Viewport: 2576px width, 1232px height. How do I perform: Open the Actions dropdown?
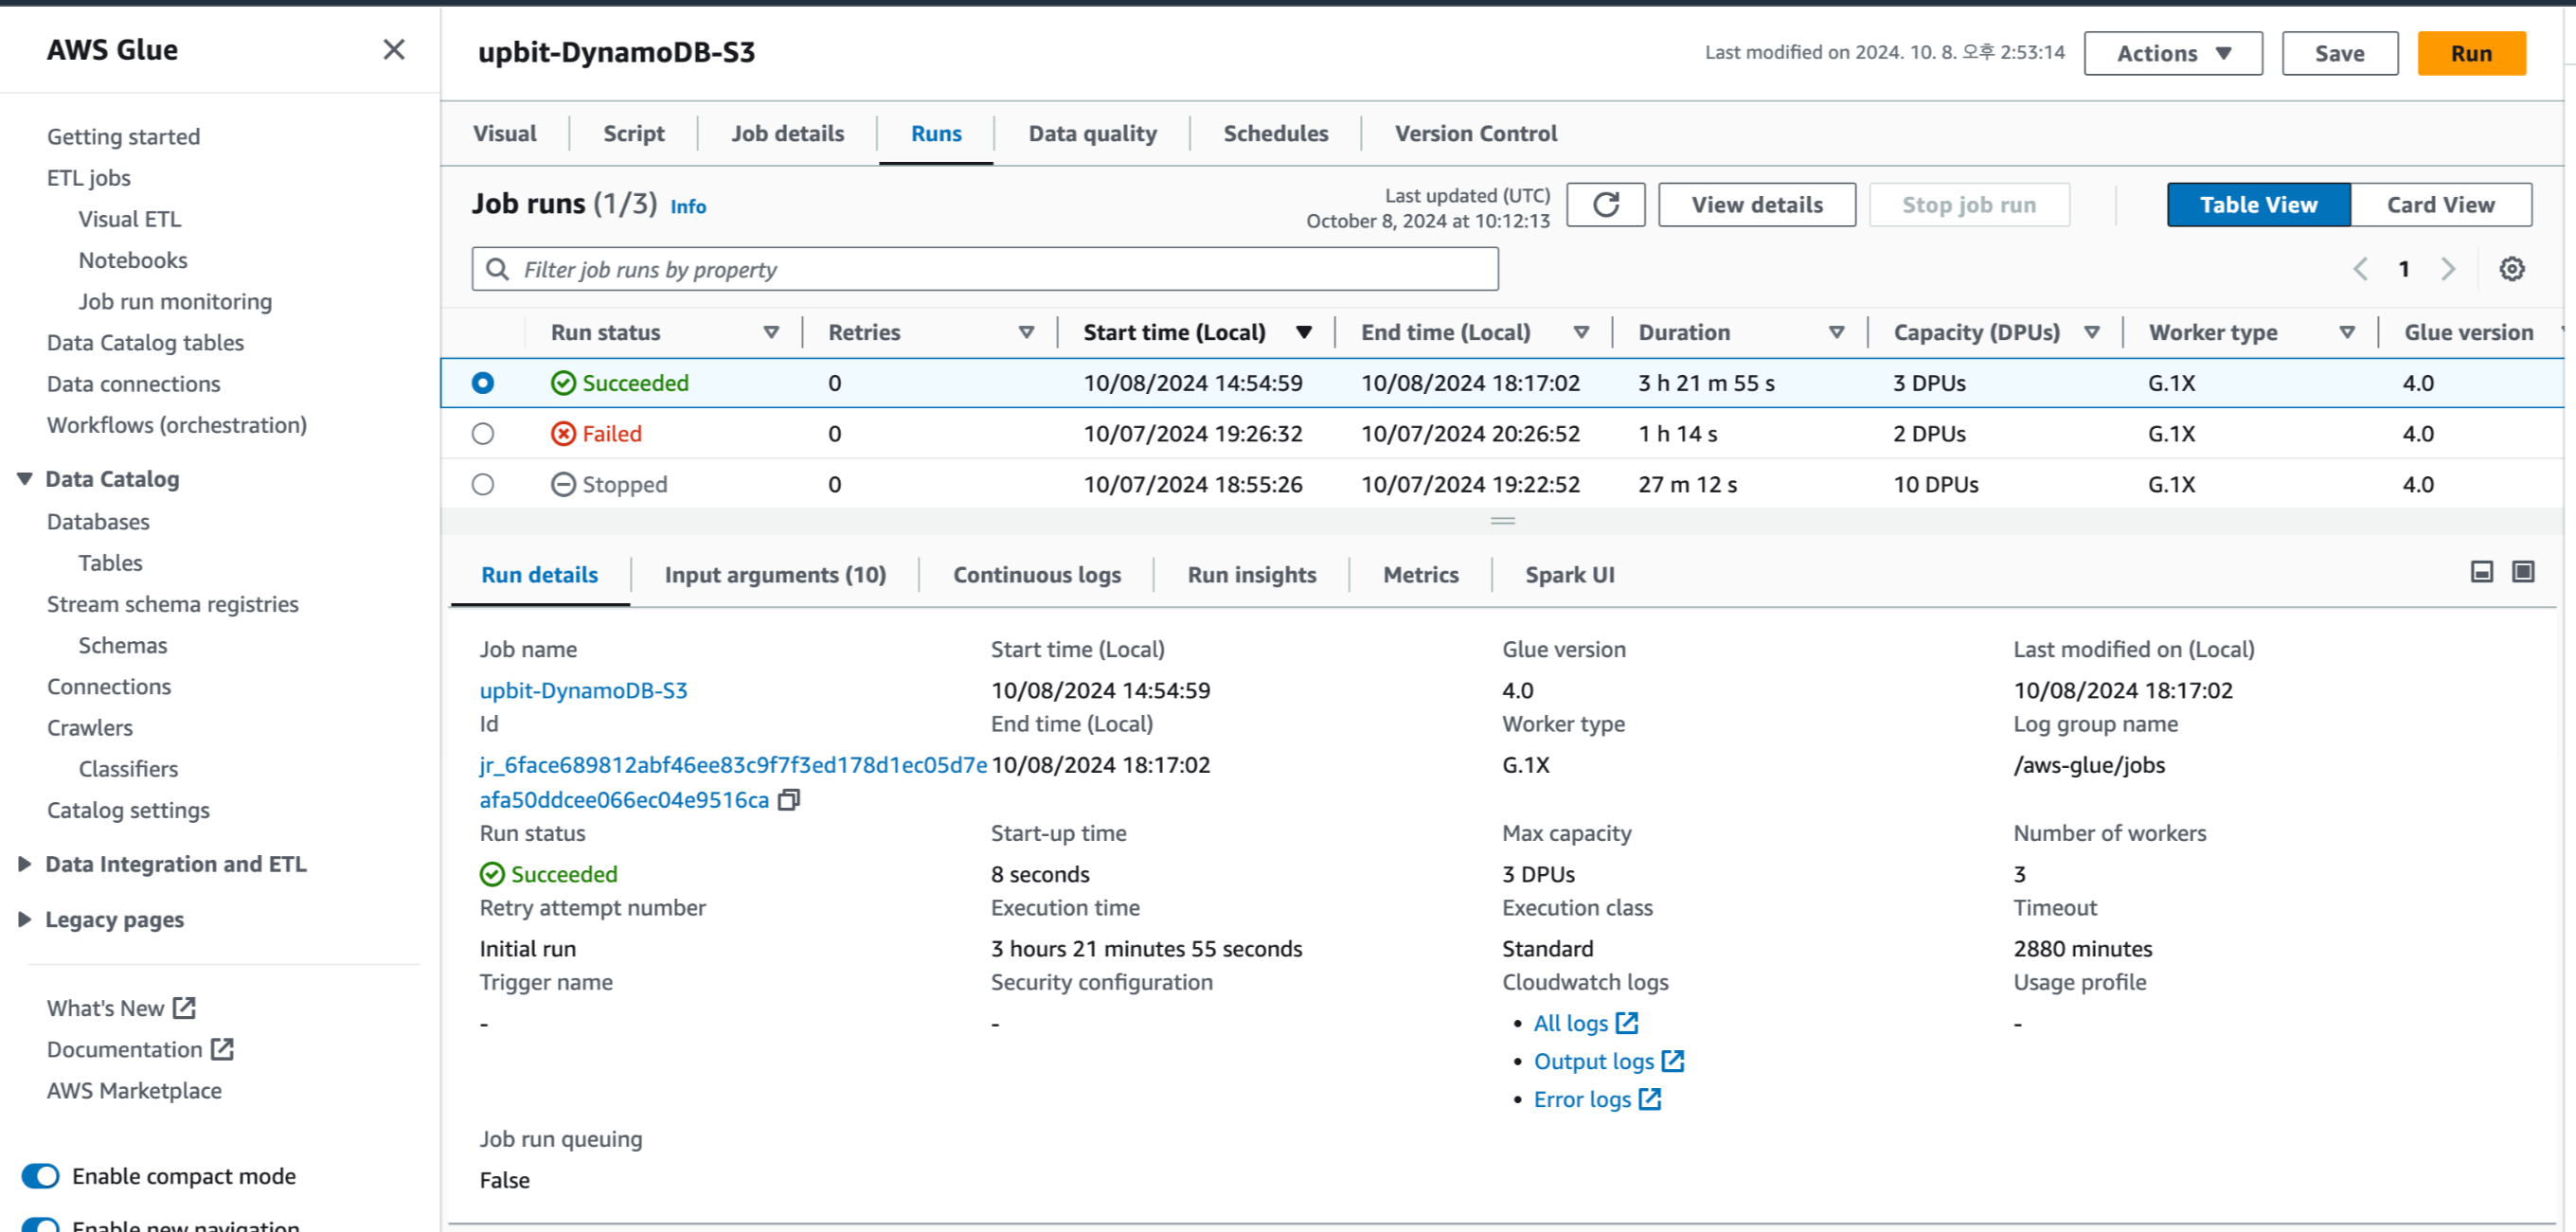[2172, 54]
